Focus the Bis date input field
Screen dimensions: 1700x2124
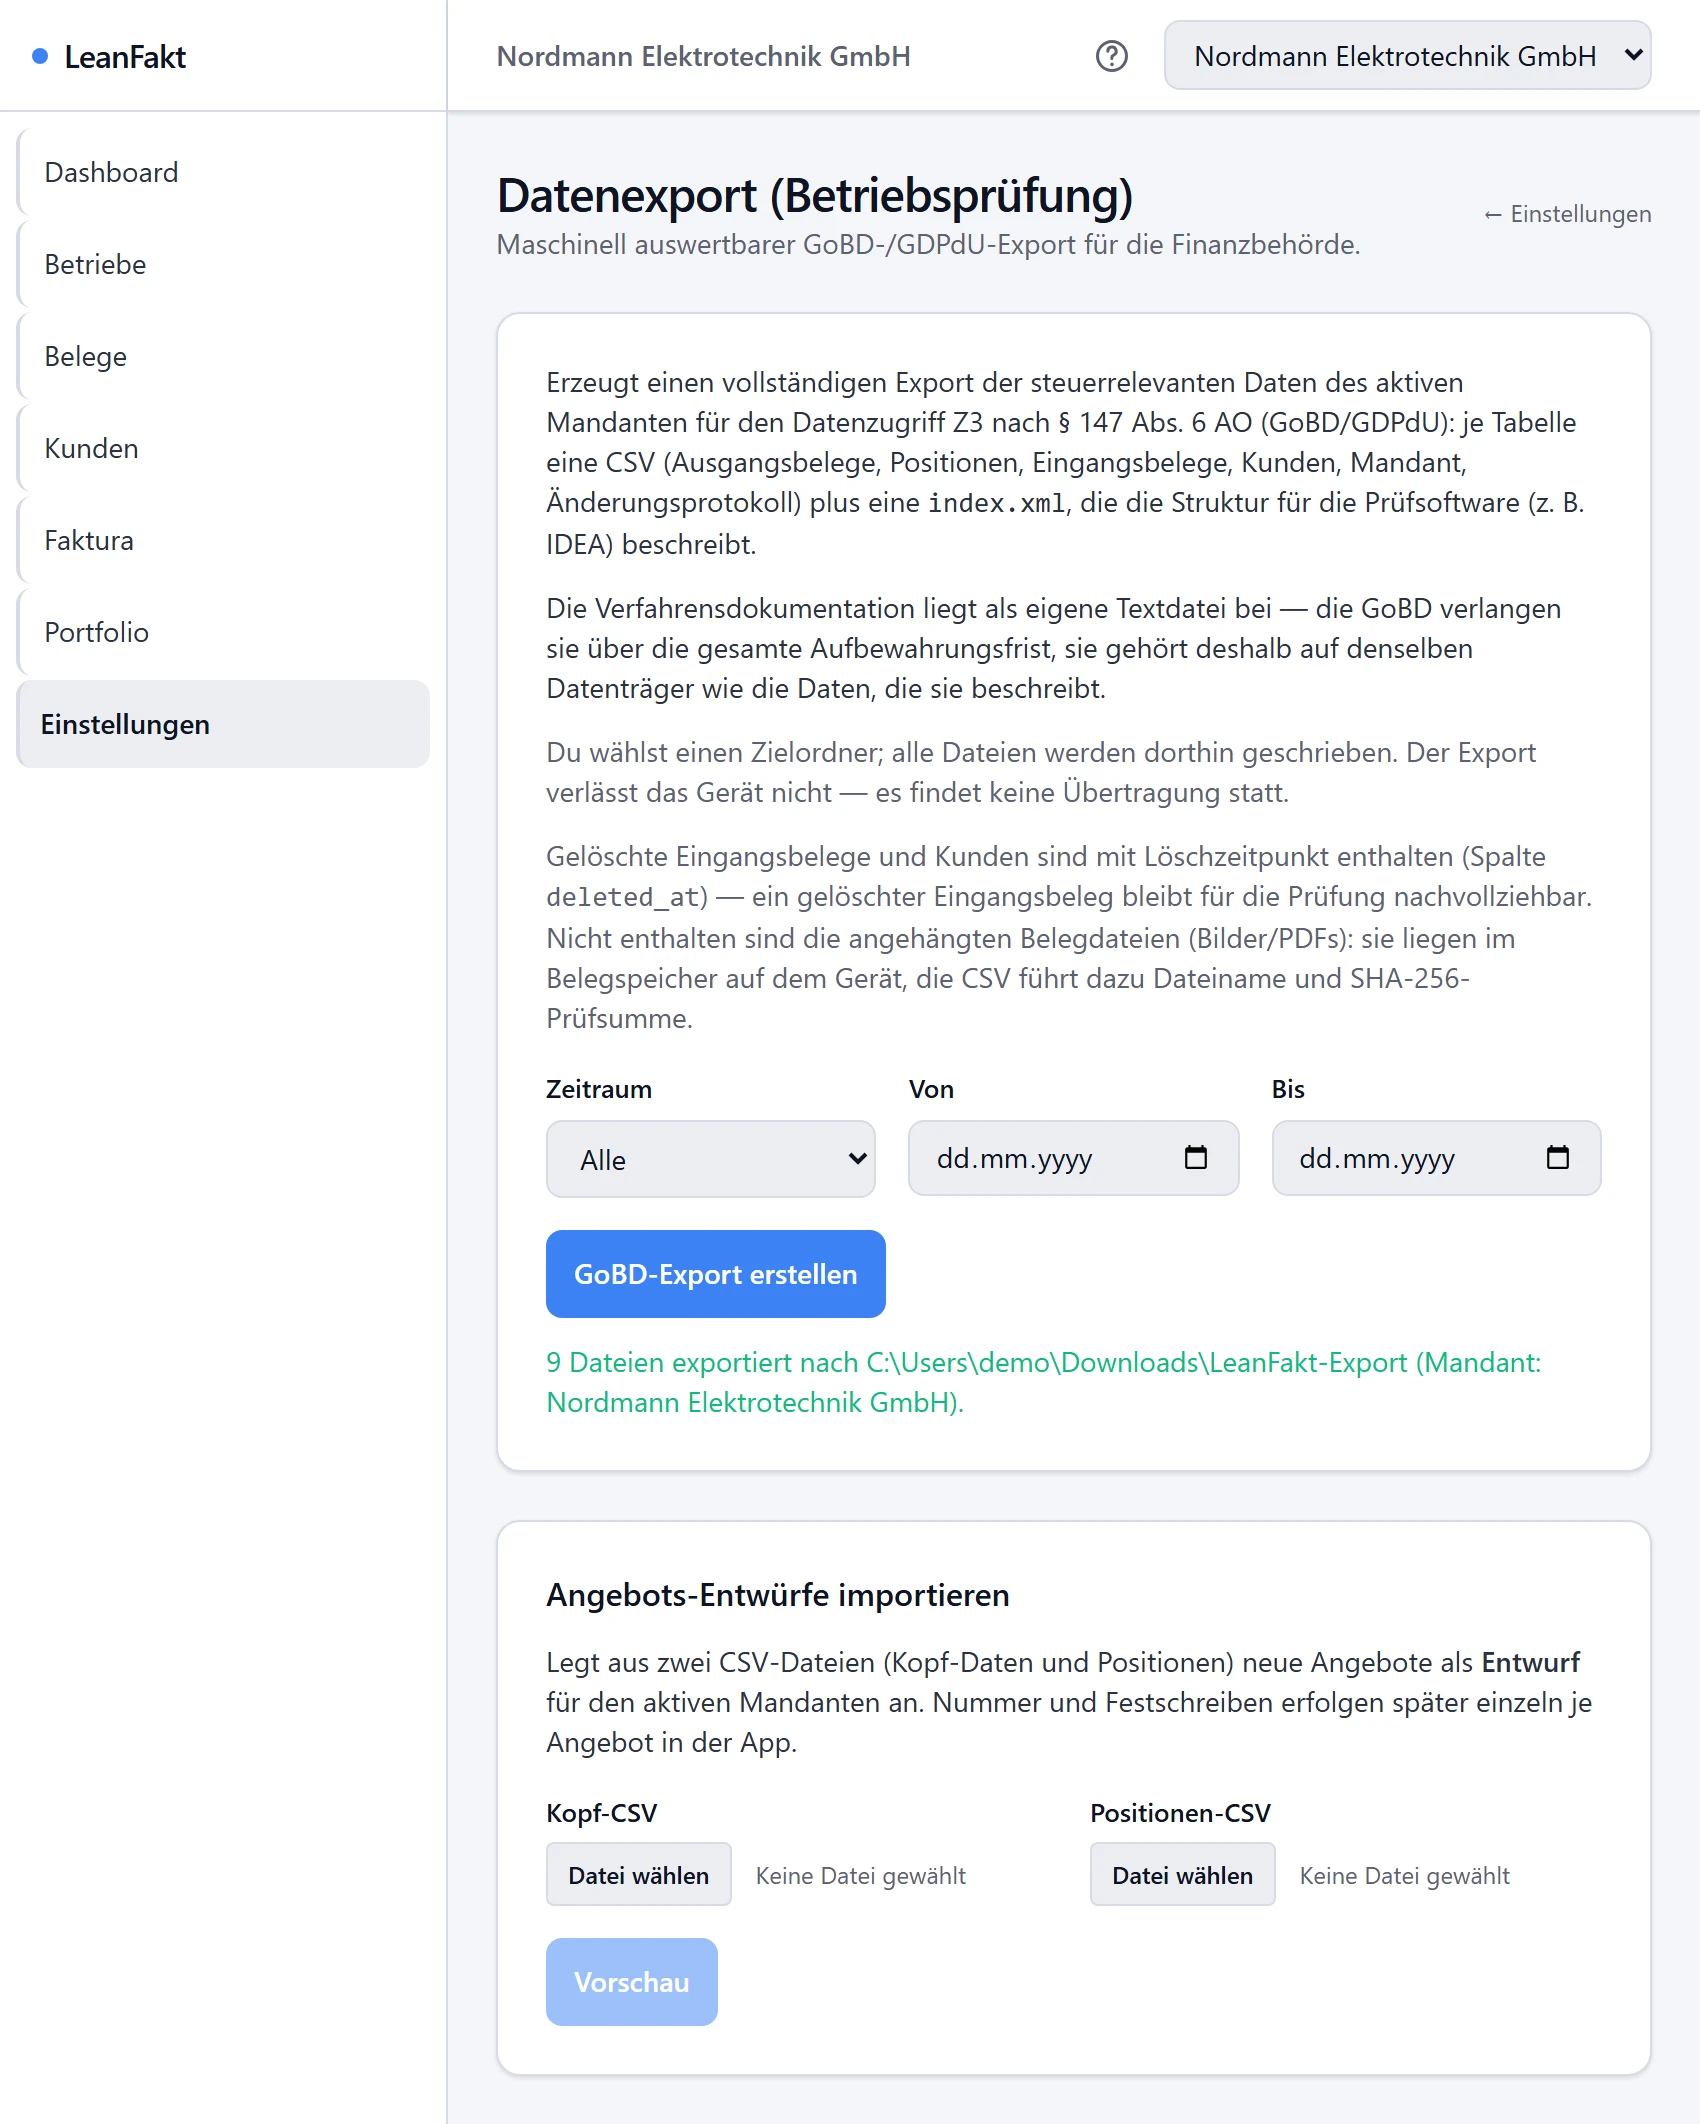coord(1436,1158)
